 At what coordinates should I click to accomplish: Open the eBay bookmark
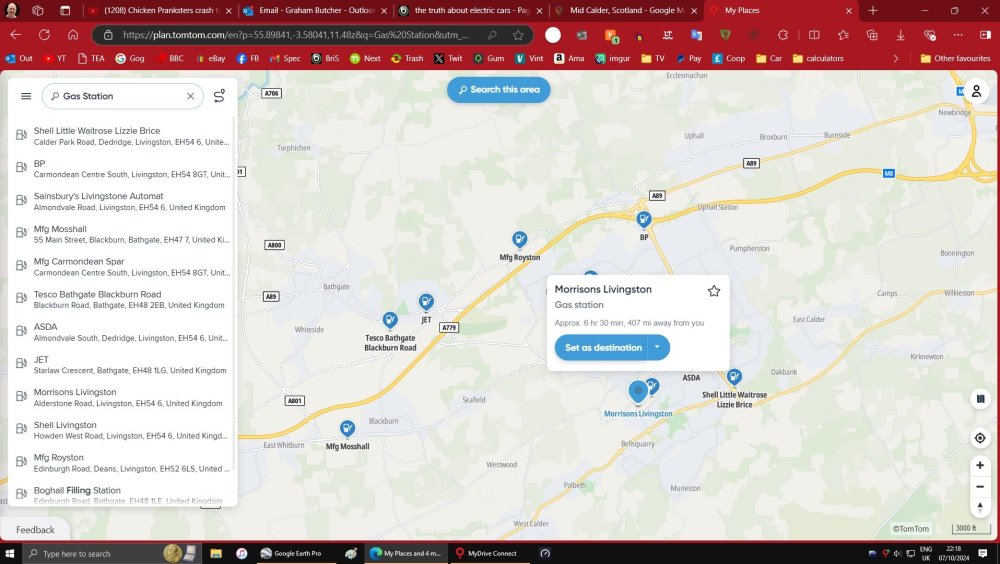click(x=210, y=58)
